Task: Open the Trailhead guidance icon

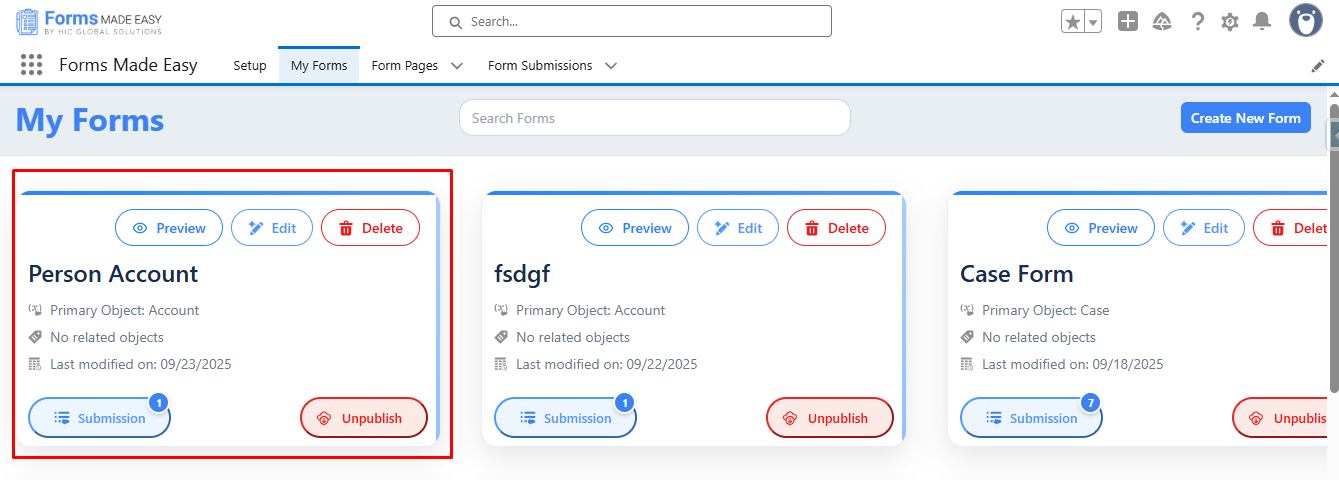Action: [x=1162, y=21]
